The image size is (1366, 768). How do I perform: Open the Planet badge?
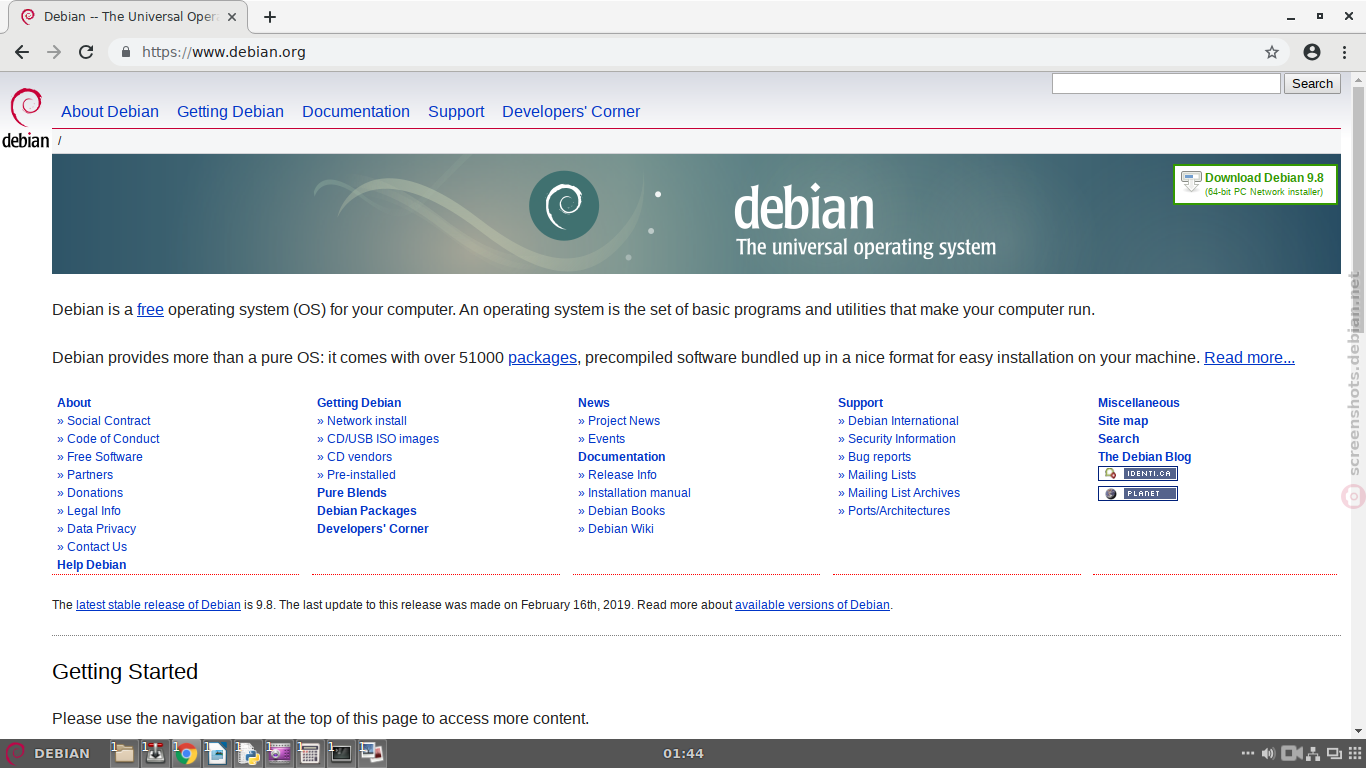[x=1138, y=494]
